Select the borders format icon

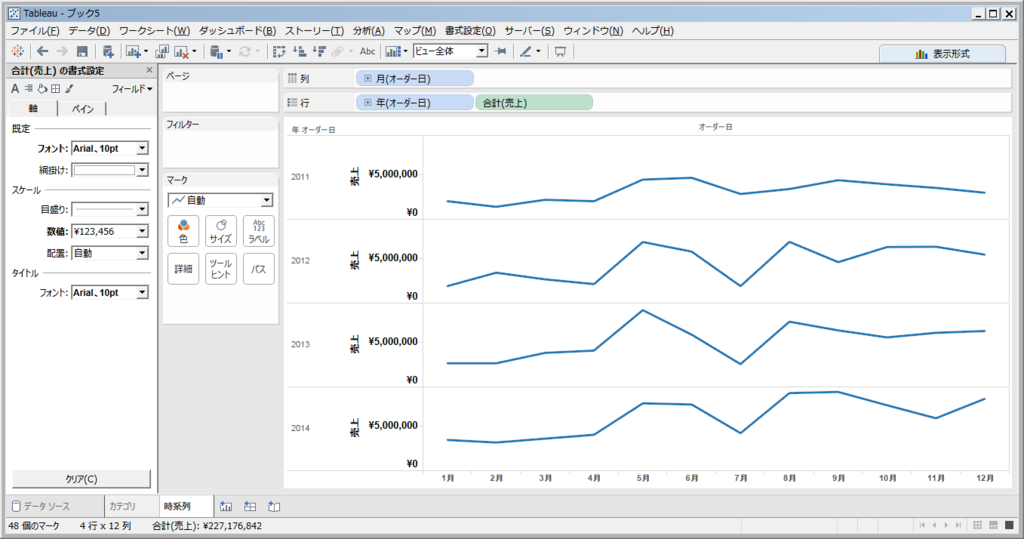point(56,88)
